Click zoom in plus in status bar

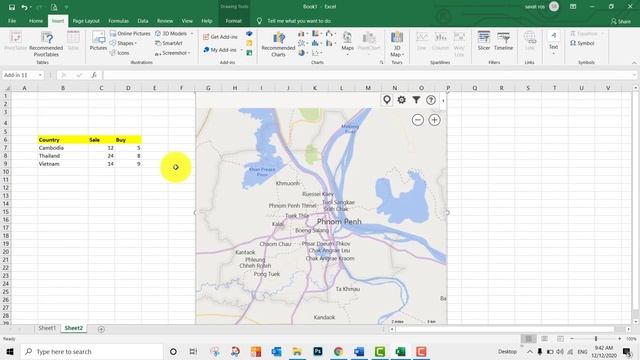620,339
